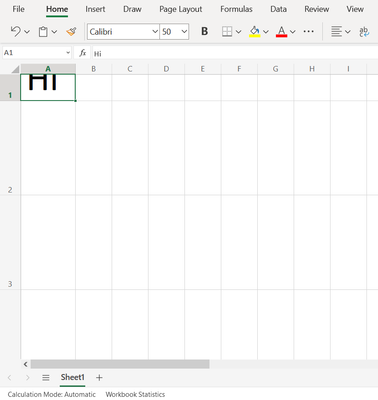Open the Page Layout tab
Viewport: 378px width, 400px height.
click(x=181, y=9)
